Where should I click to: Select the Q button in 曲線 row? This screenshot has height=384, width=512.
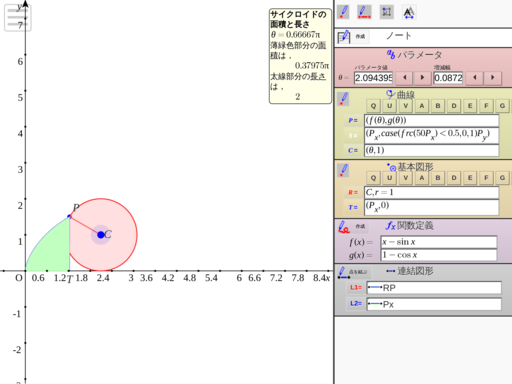[x=373, y=106]
